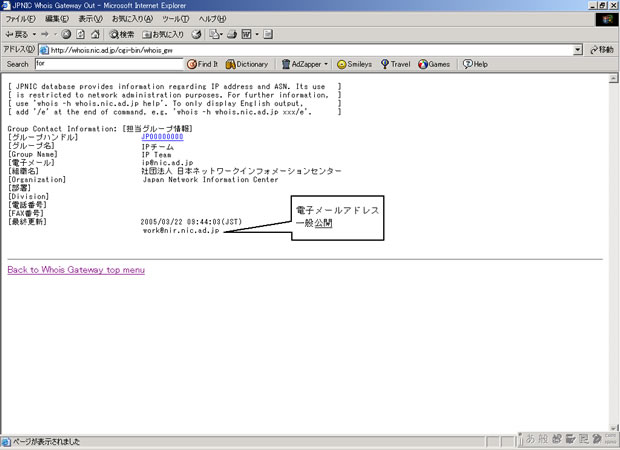Click the 2005/03/22 09:44:03(JST) timestamp
This screenshot has width=620, height=450.
pyautogui.click(x=191, y=222)
